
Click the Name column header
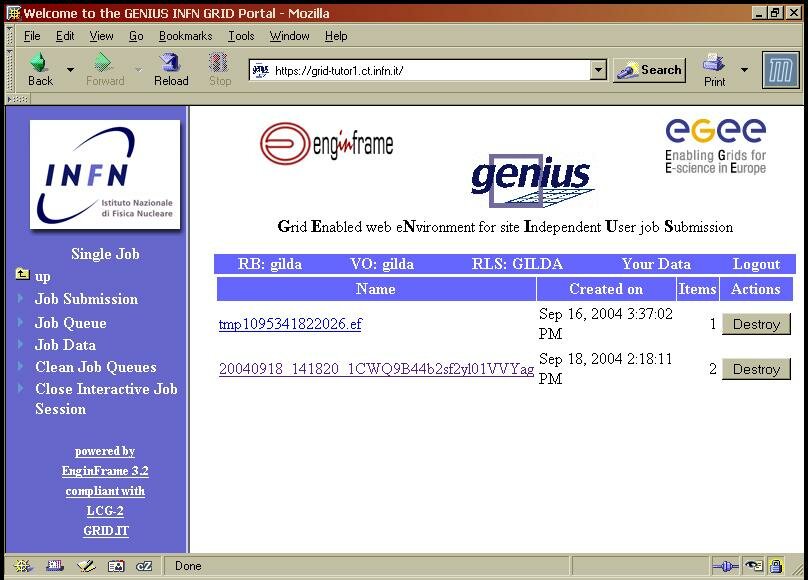376,289
